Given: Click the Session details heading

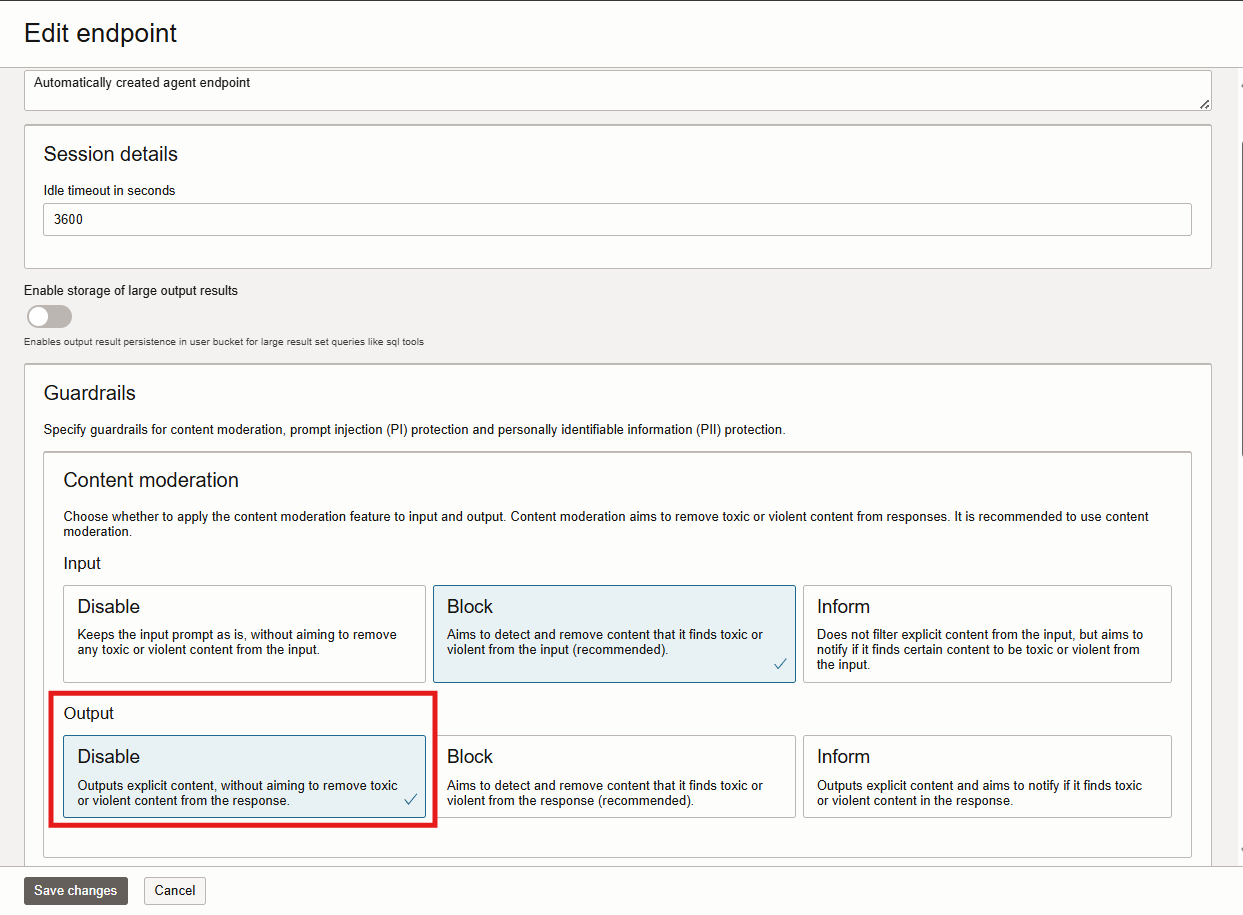Looking at the screenshot, I should pyautogui.click(x=111, y=154).
